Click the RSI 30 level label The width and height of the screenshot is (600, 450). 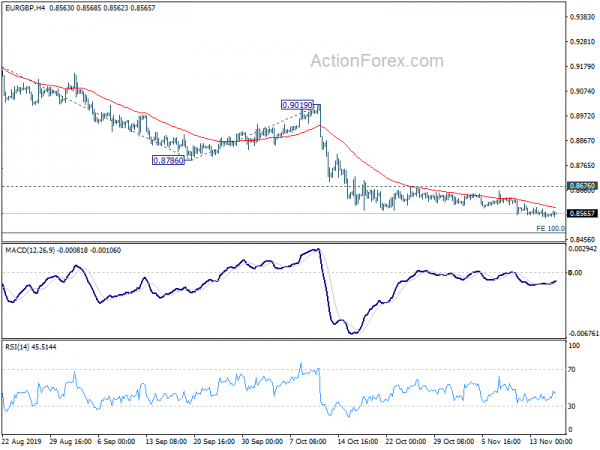(572, 406)
